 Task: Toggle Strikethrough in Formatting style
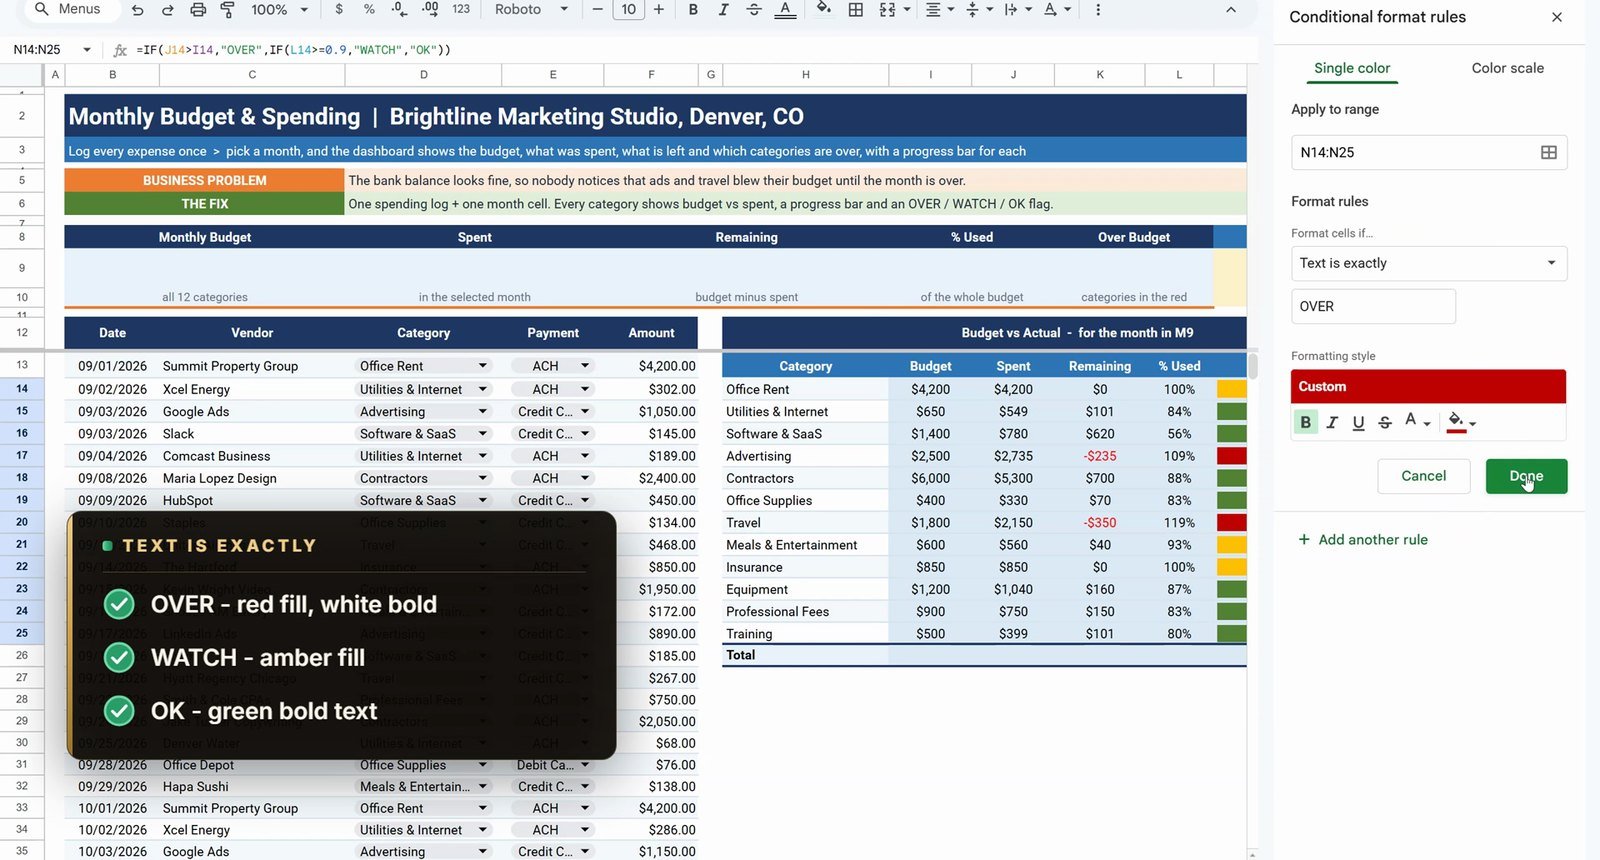1385,422
